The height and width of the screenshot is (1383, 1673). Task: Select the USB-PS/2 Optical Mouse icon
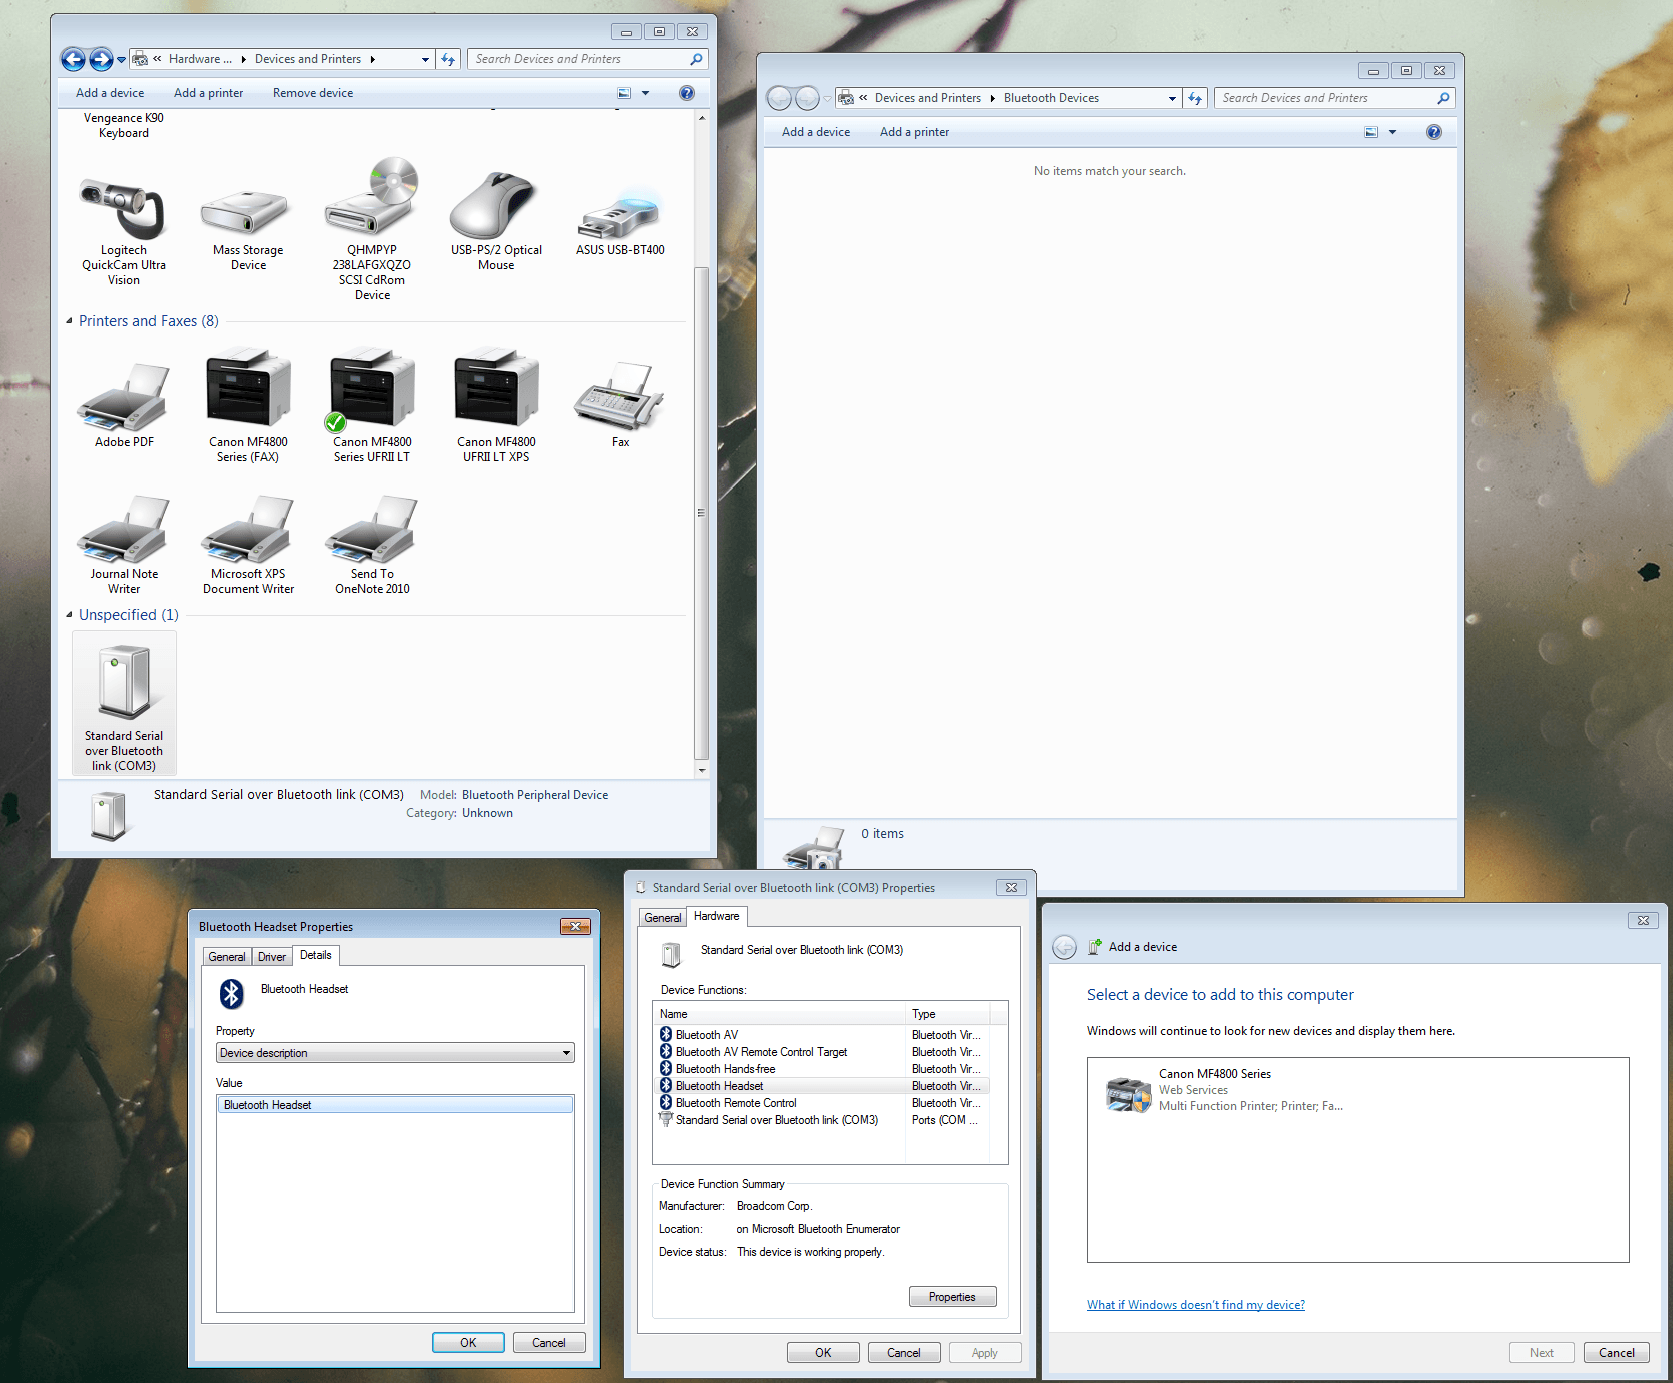tap(496, 205)
